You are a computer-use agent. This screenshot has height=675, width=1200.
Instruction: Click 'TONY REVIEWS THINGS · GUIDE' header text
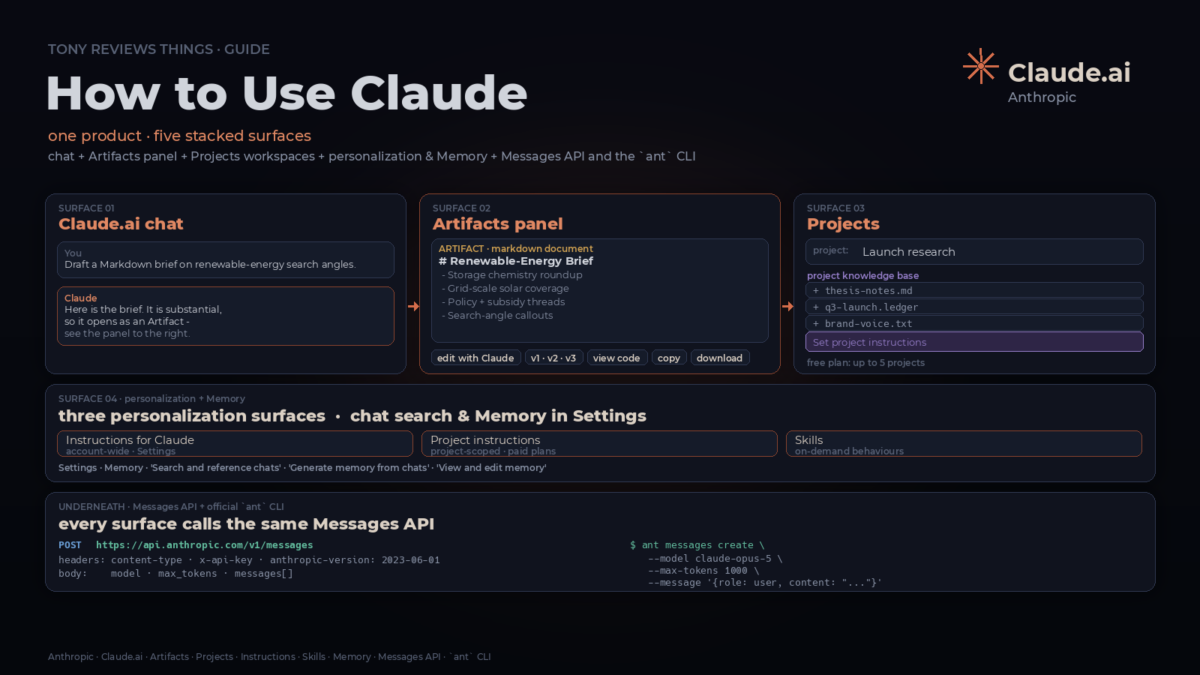(159, 49)
